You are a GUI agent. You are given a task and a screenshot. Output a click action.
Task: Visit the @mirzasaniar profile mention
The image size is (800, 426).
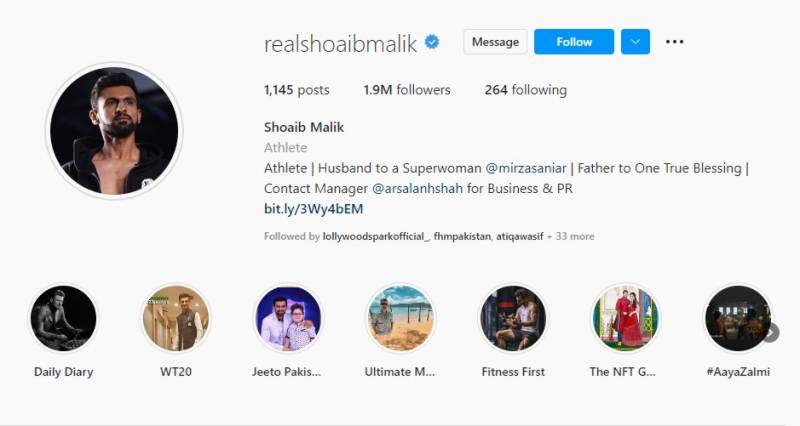526,168
